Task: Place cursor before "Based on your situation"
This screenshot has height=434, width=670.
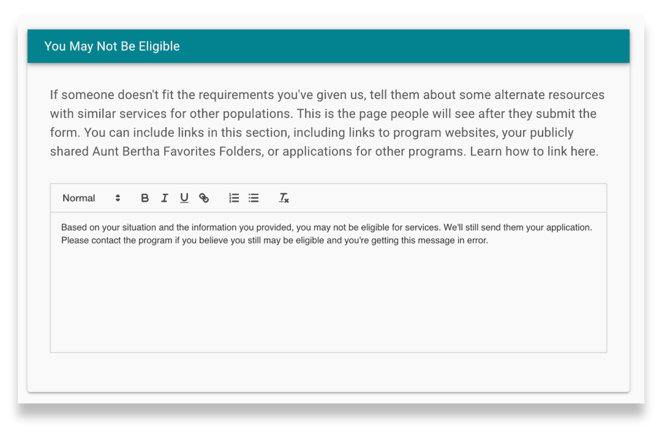Action: pyautogui.click(x=61, y=227)
